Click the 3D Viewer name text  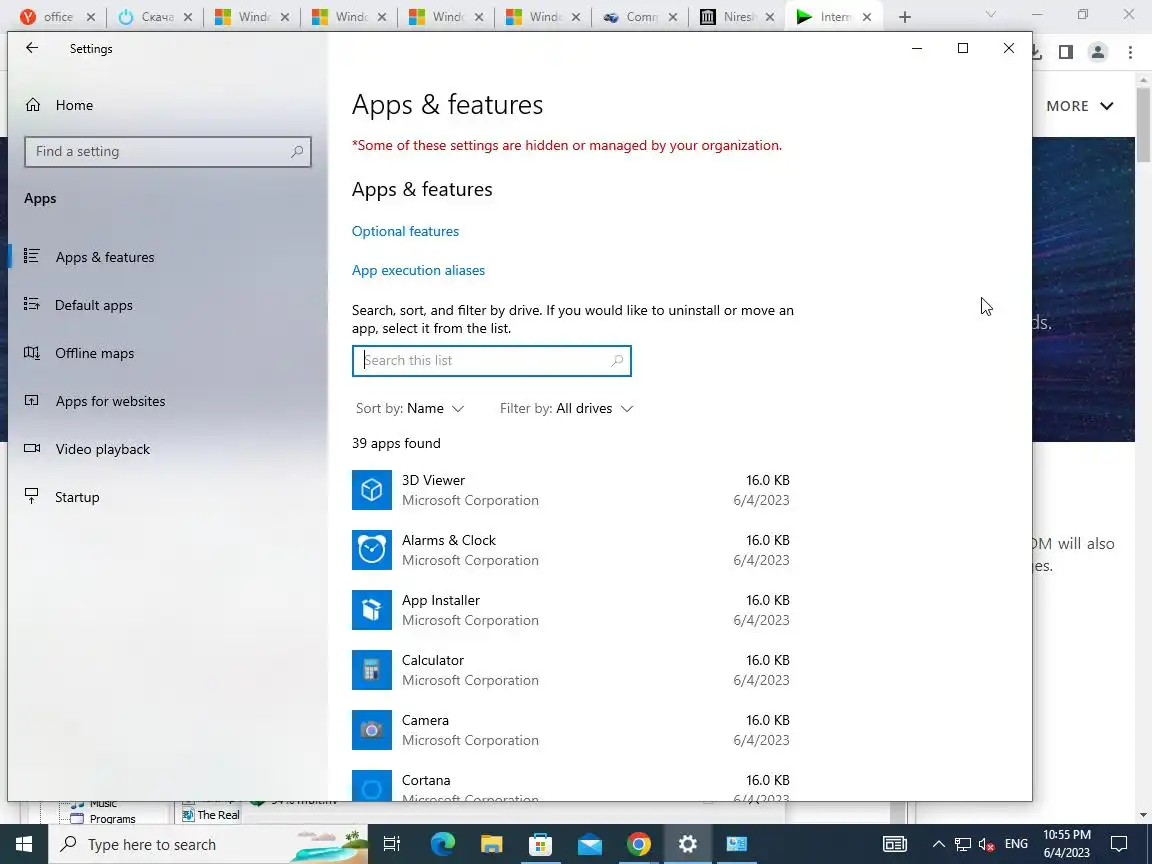pos(433,480)
